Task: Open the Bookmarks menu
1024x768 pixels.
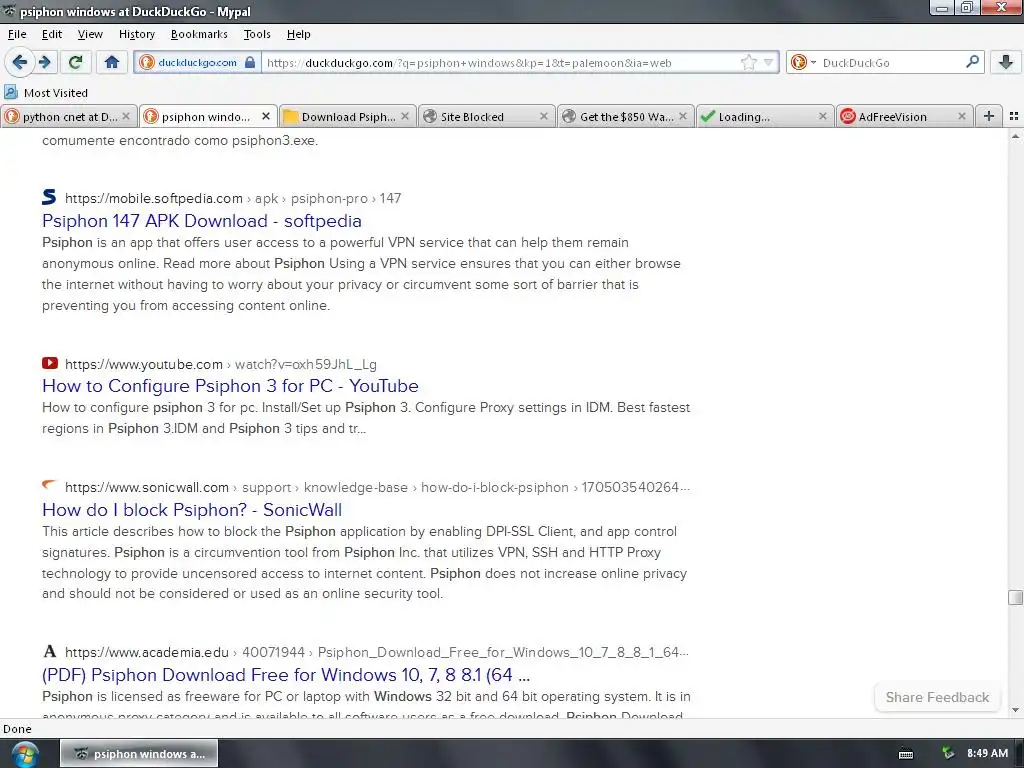Action: (199, 34)
